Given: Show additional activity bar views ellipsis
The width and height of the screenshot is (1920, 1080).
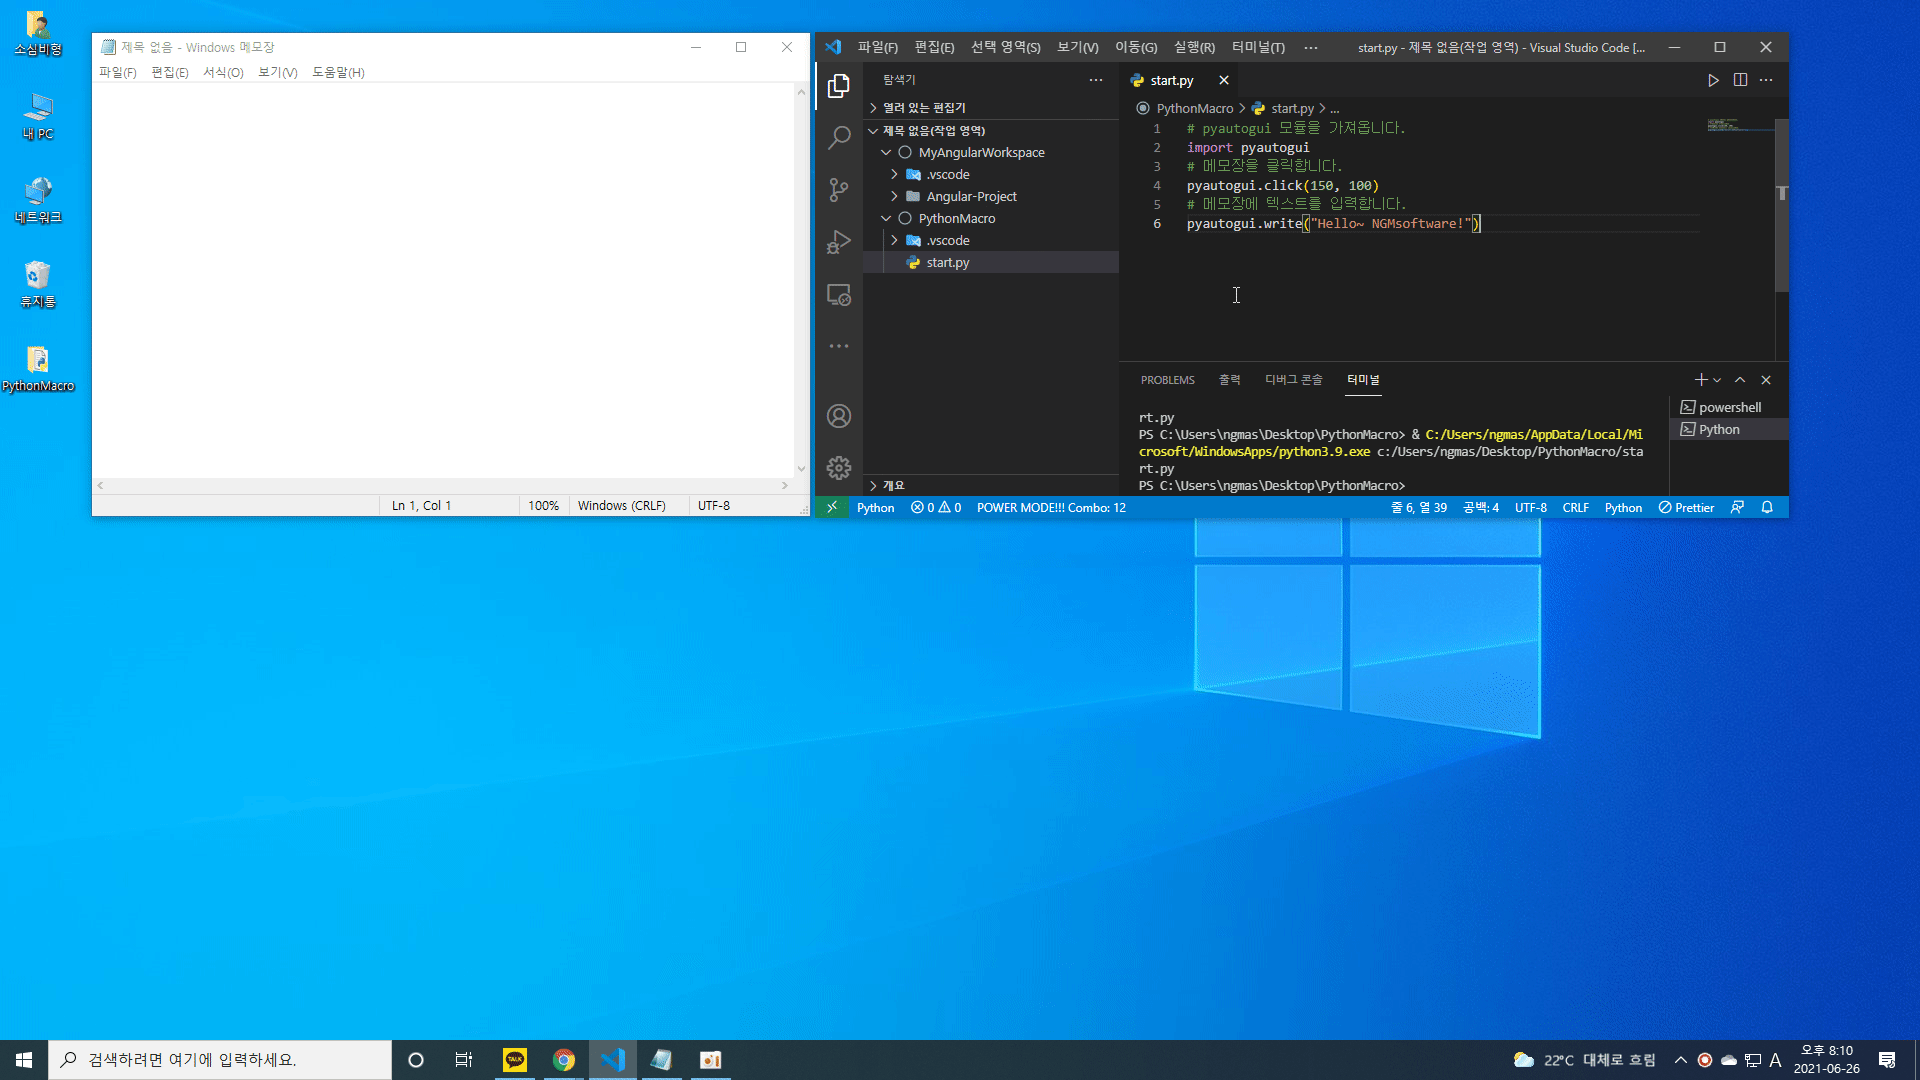Looking at the screenshot, I should pyautogui.click(x=839, y=346).
